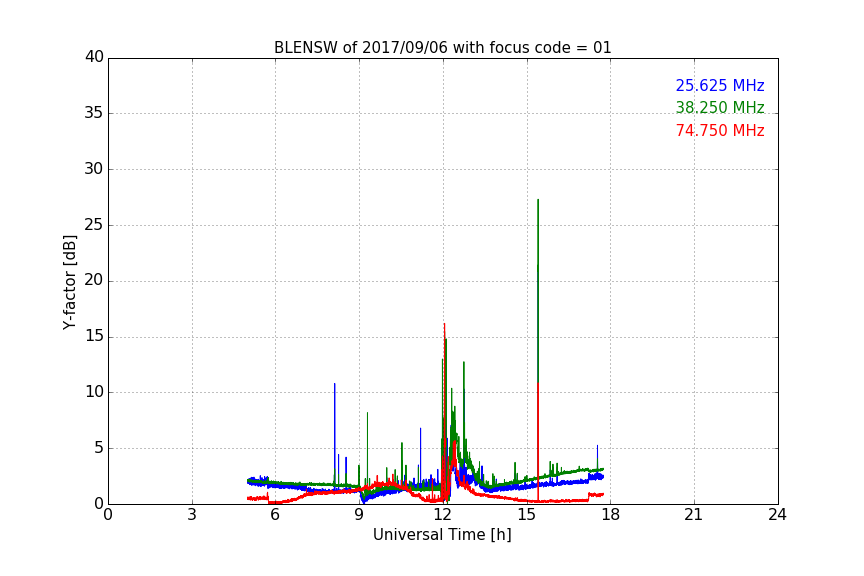Screen dimensions: 864x576
Task: Click the x-axis tick label 3
Action: 192,515
